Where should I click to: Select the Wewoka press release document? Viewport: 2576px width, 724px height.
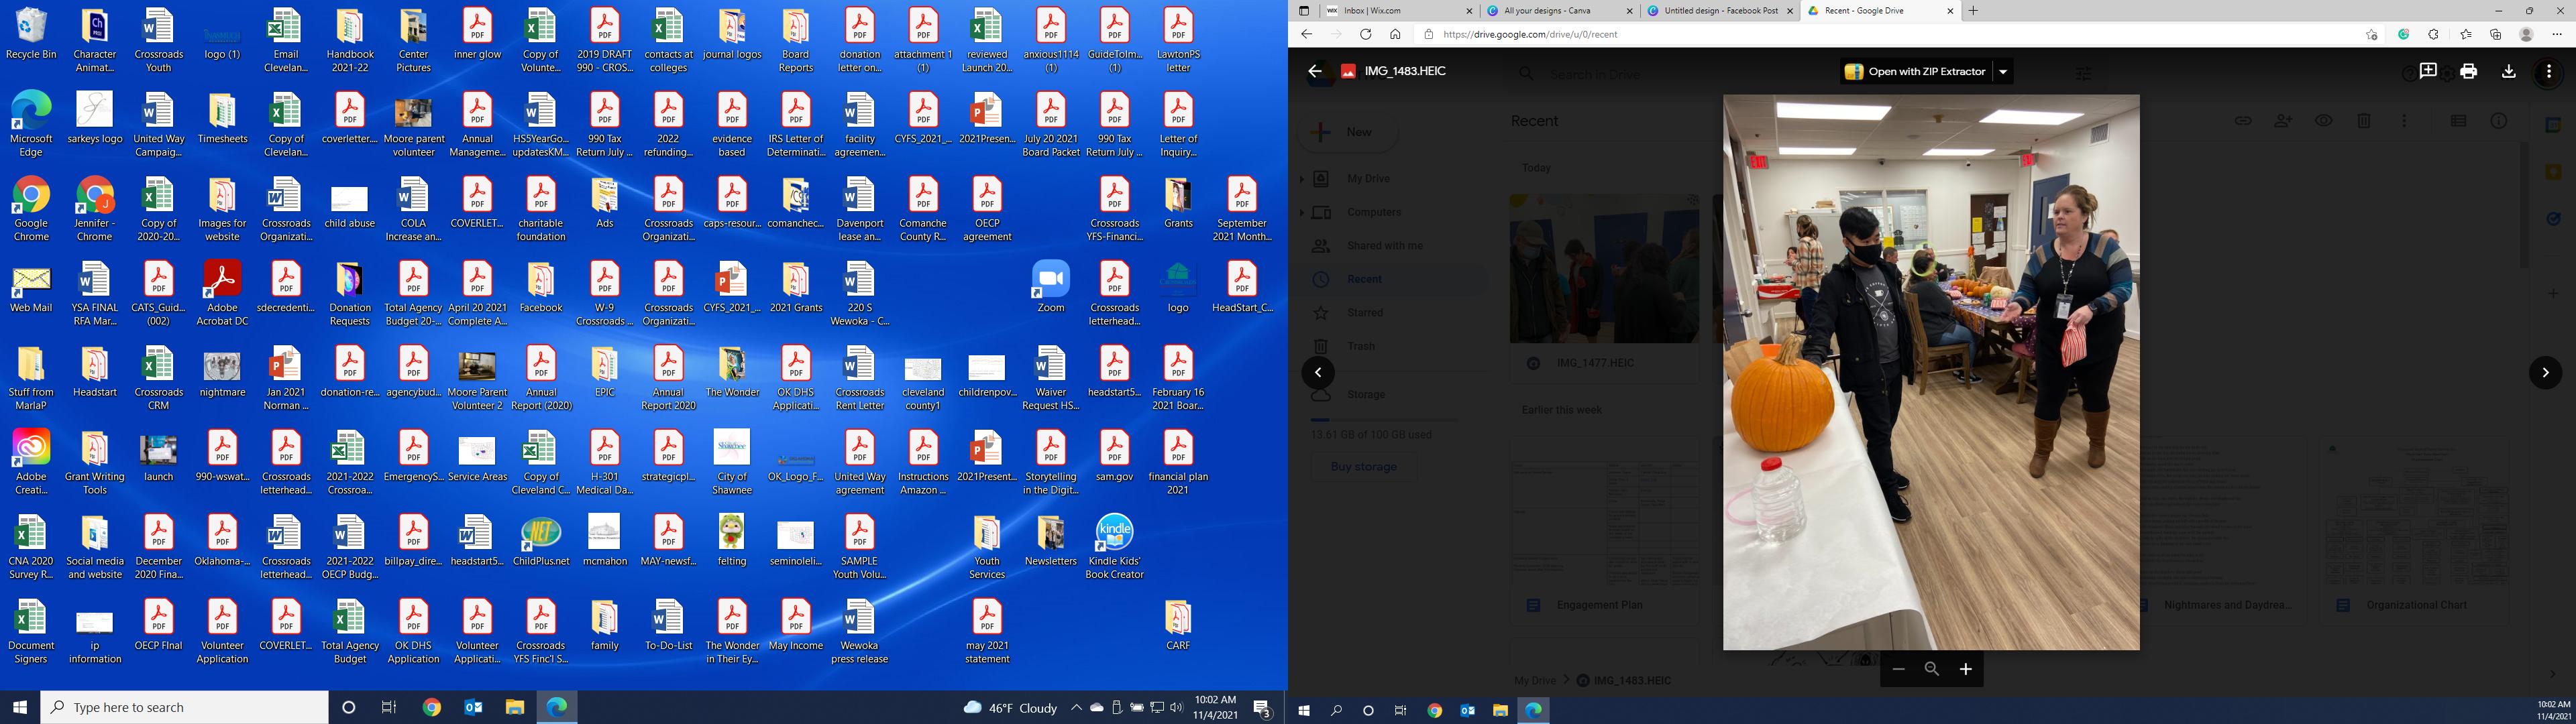click(859, 631)
